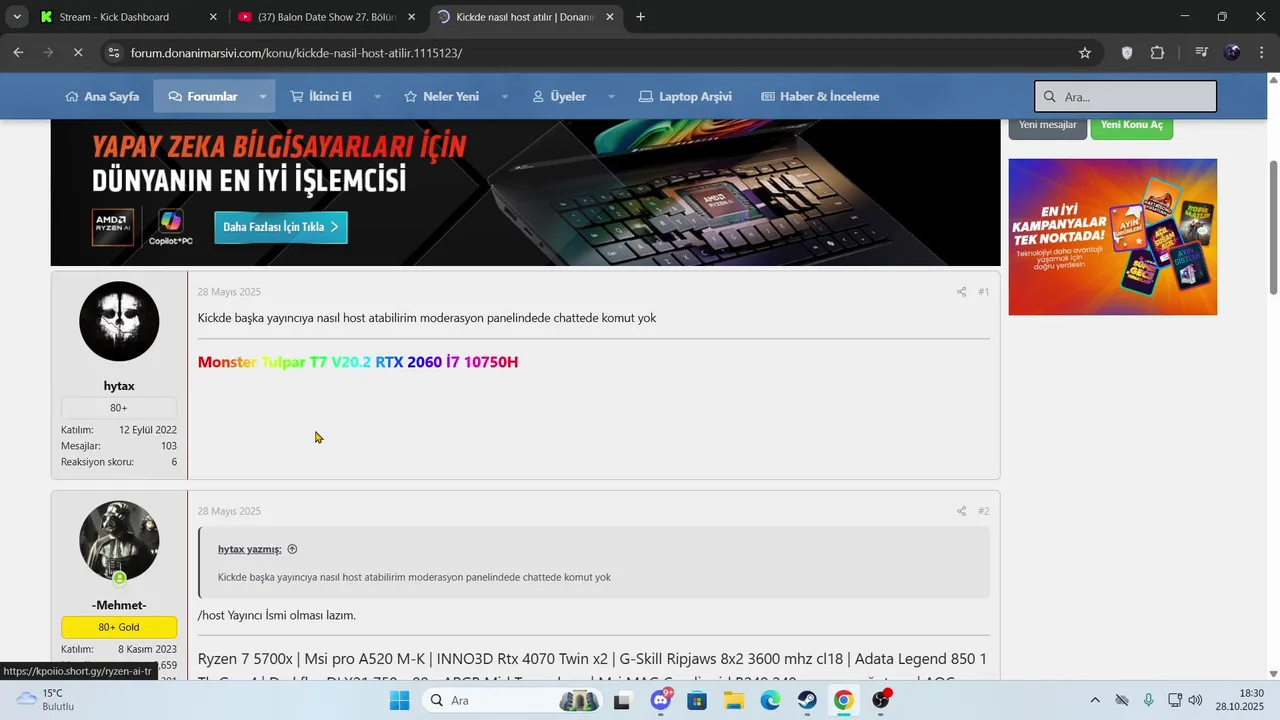Open File Explorer from the taskbar
This screenshot has height=720, width=1280.
(734, 700)
